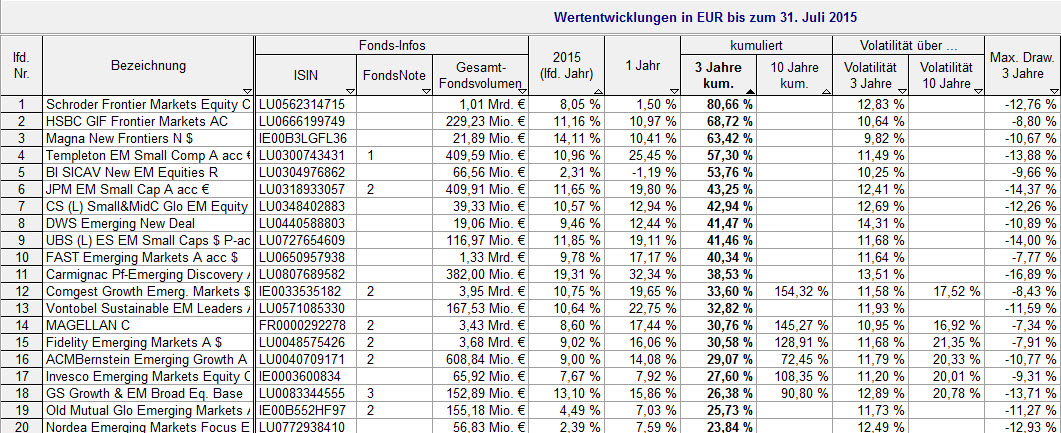Expand the Volatilität 10 Jahre filter arrow
Viewport: 1061px width, 433px height.
tap(977, 91)
